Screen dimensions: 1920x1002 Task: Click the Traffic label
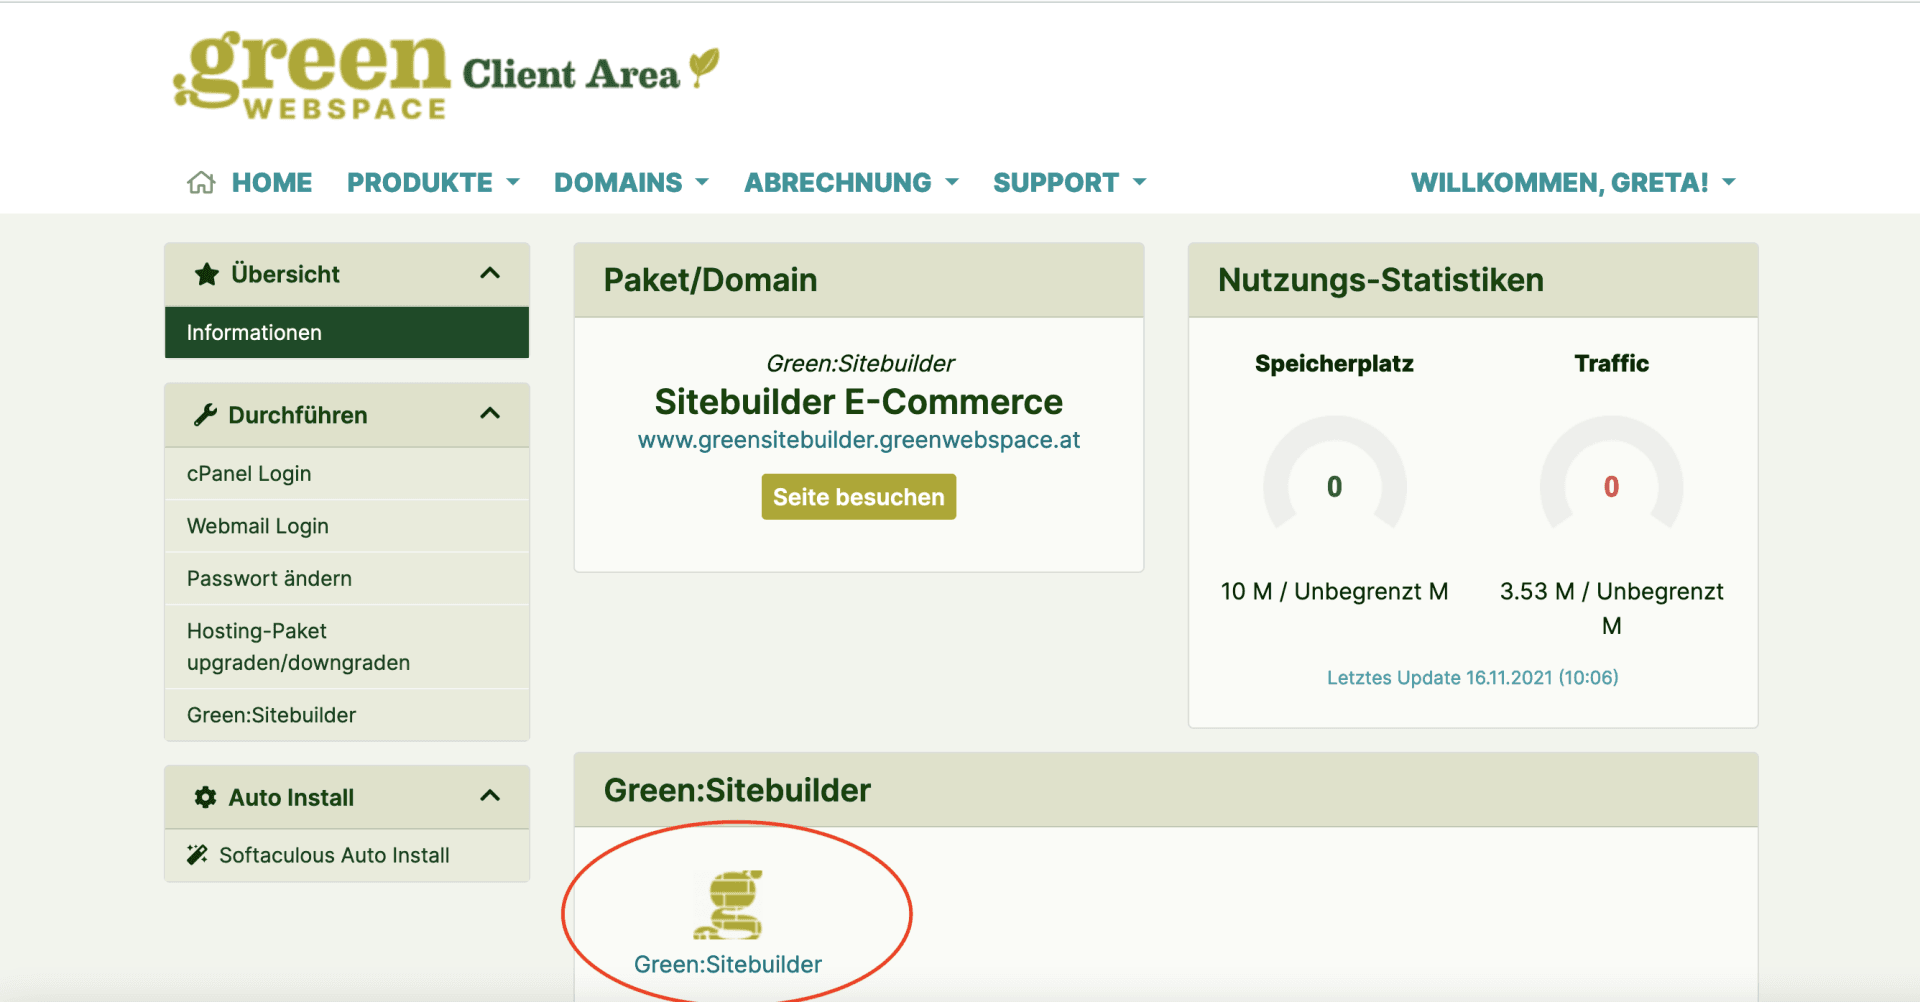click(1611, 364)
